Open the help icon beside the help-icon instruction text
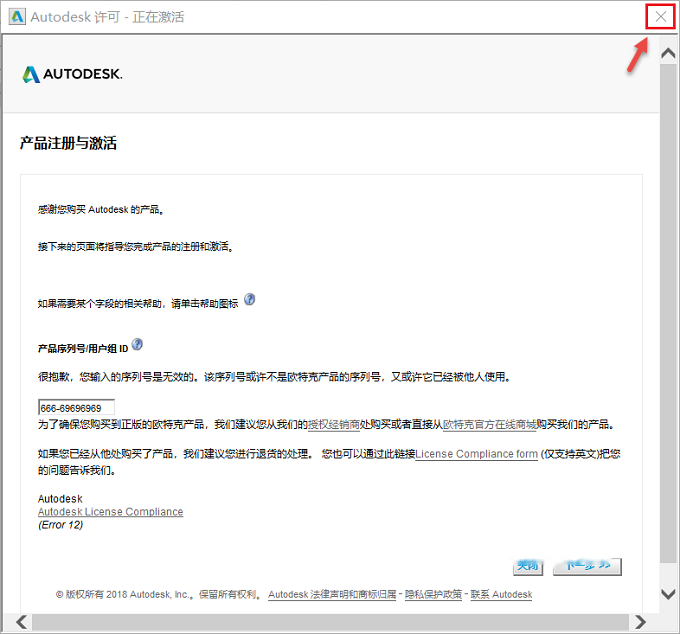 click(x=249, y=299)
